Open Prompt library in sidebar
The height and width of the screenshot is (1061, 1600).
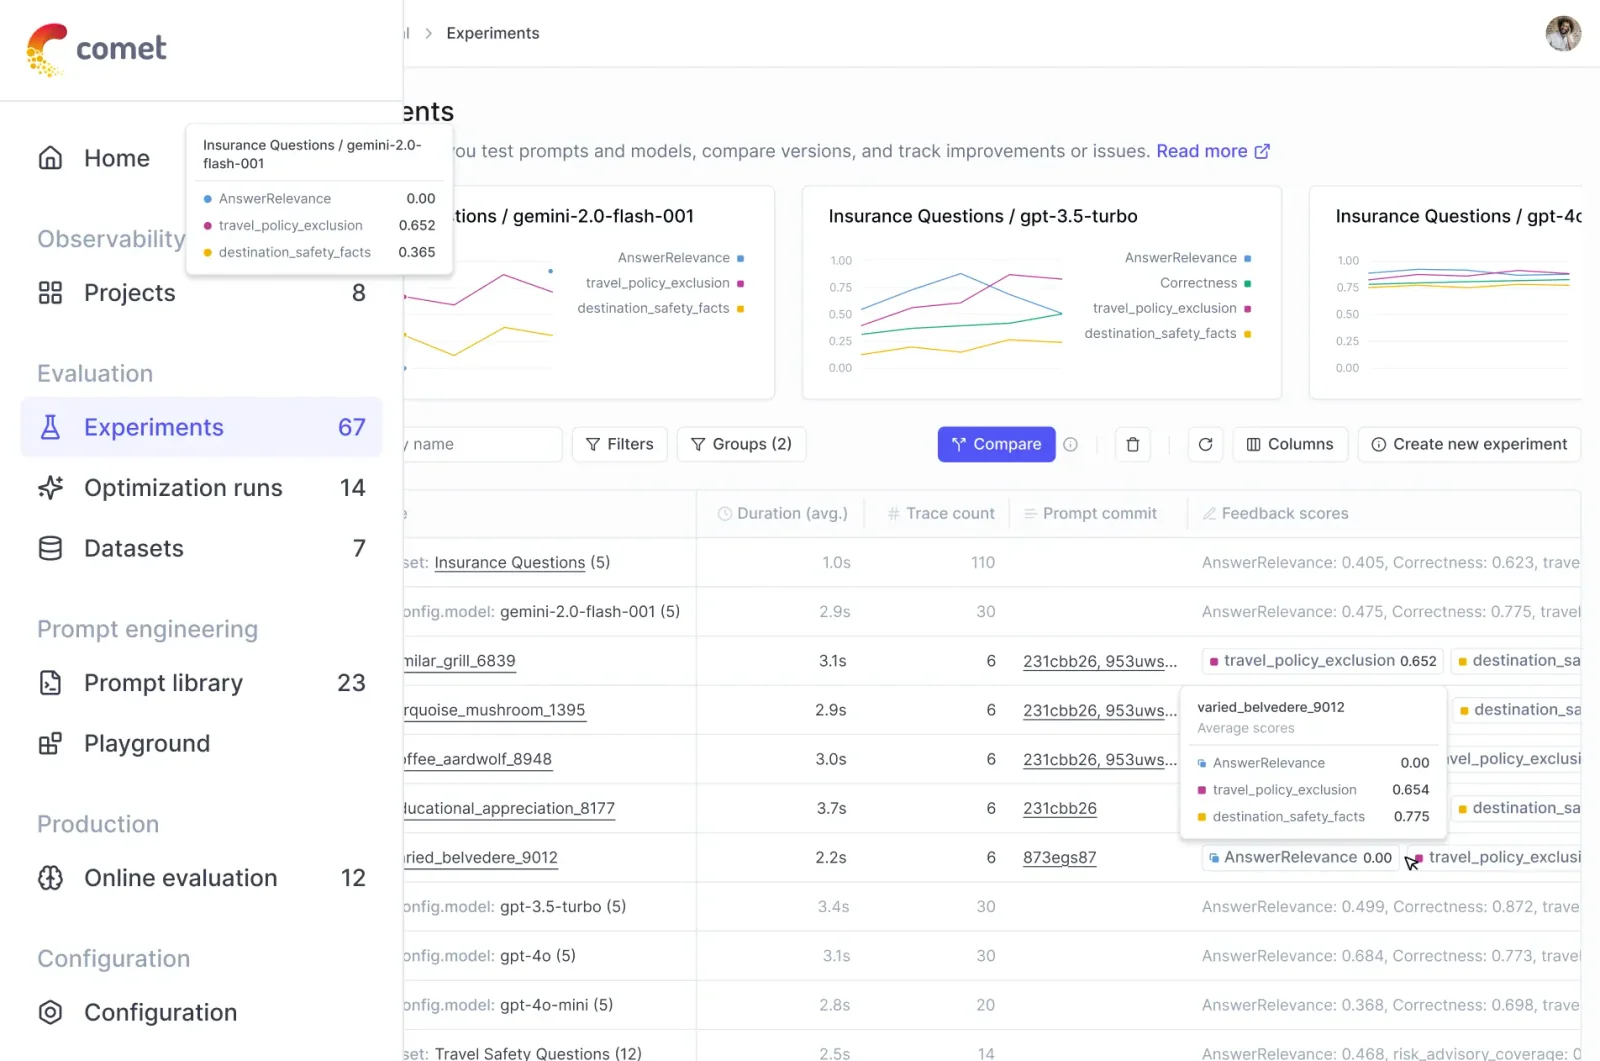pos(163,683)
